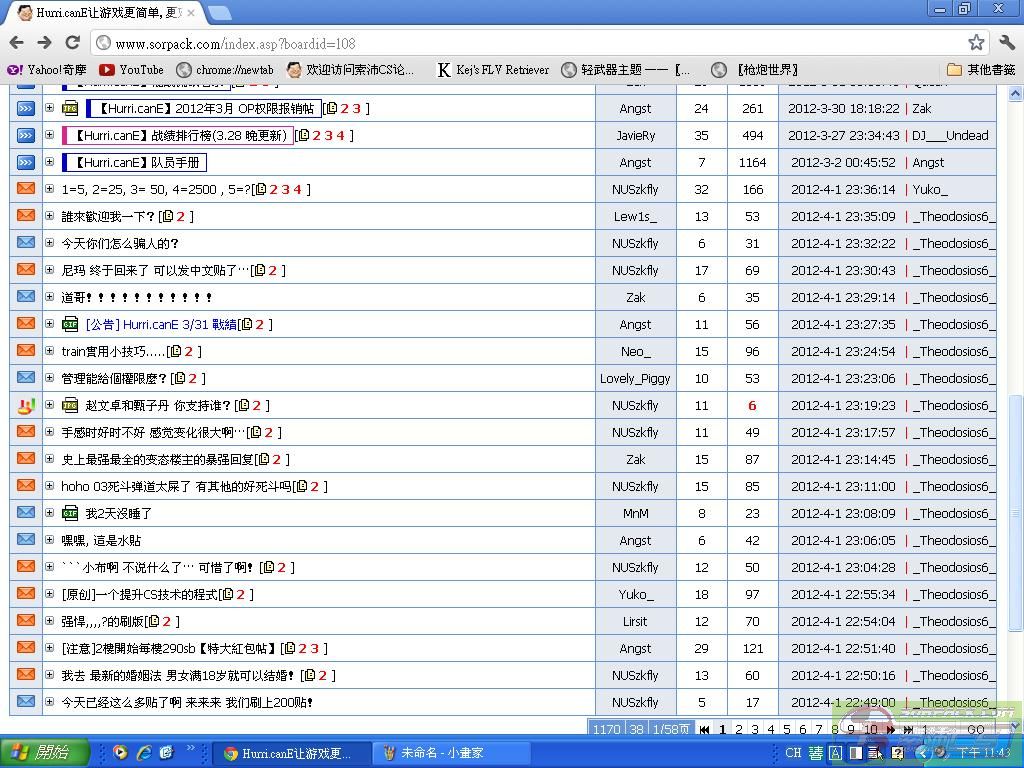This screenshot has height=768, width=1024.
Task: Reload the forum page
Action: [x=72, y=42]
